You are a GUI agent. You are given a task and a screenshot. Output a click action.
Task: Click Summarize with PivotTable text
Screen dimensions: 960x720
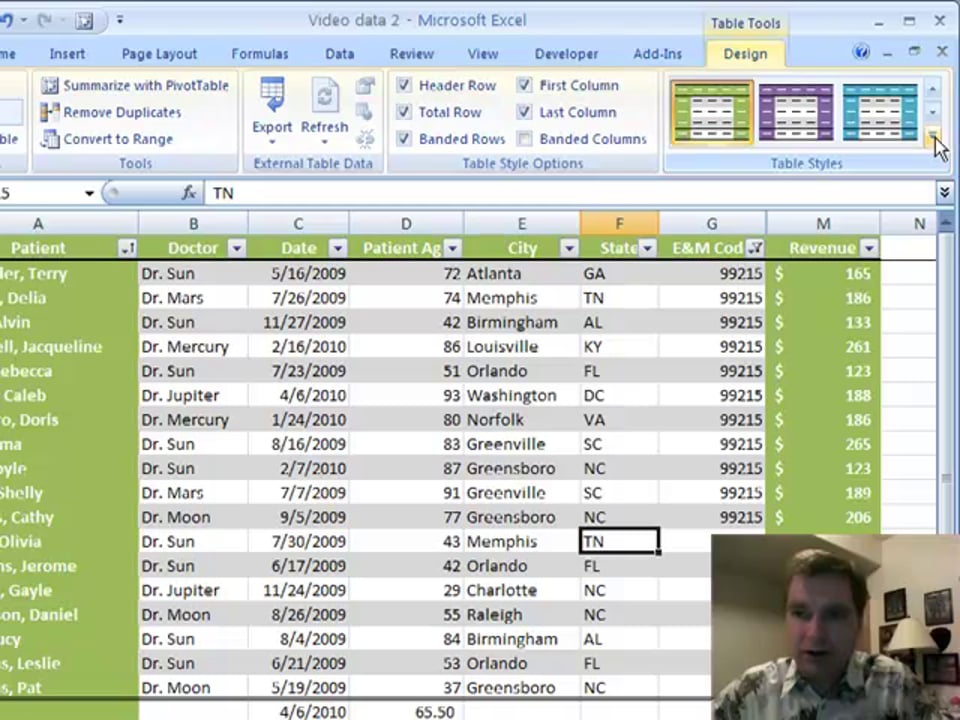(146, 86)
